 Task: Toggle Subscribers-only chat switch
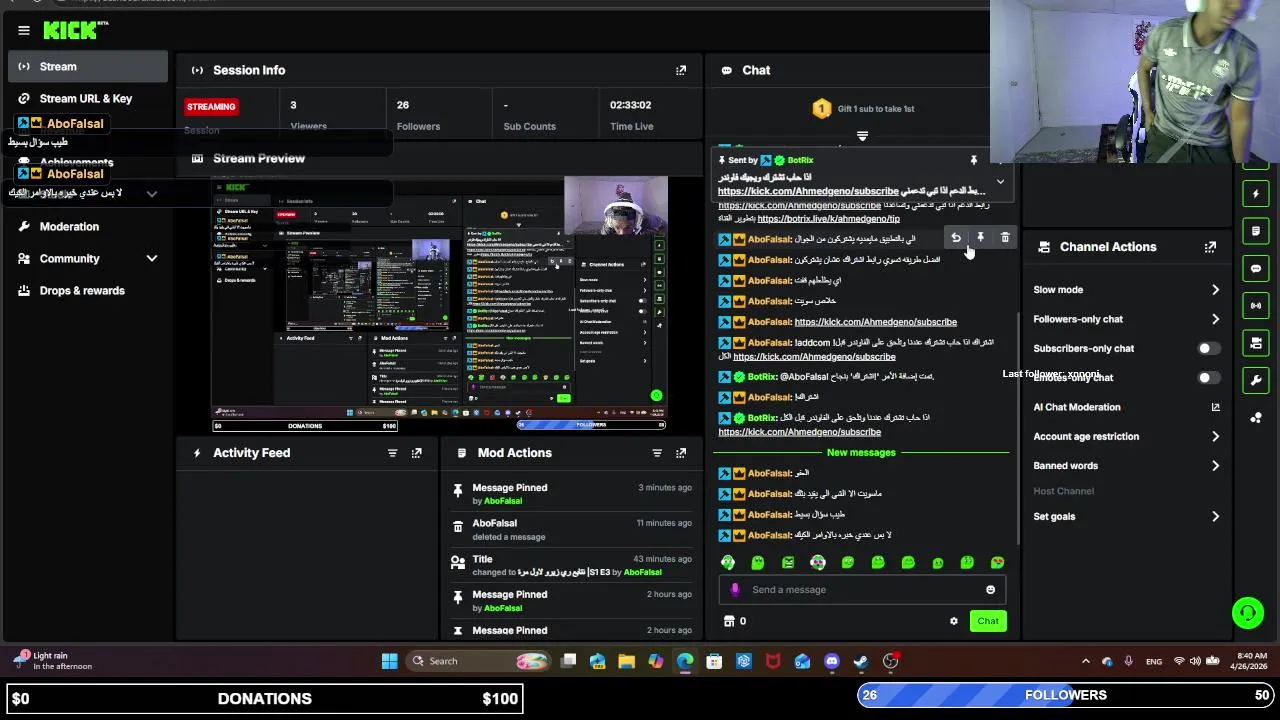point(1209,349)
